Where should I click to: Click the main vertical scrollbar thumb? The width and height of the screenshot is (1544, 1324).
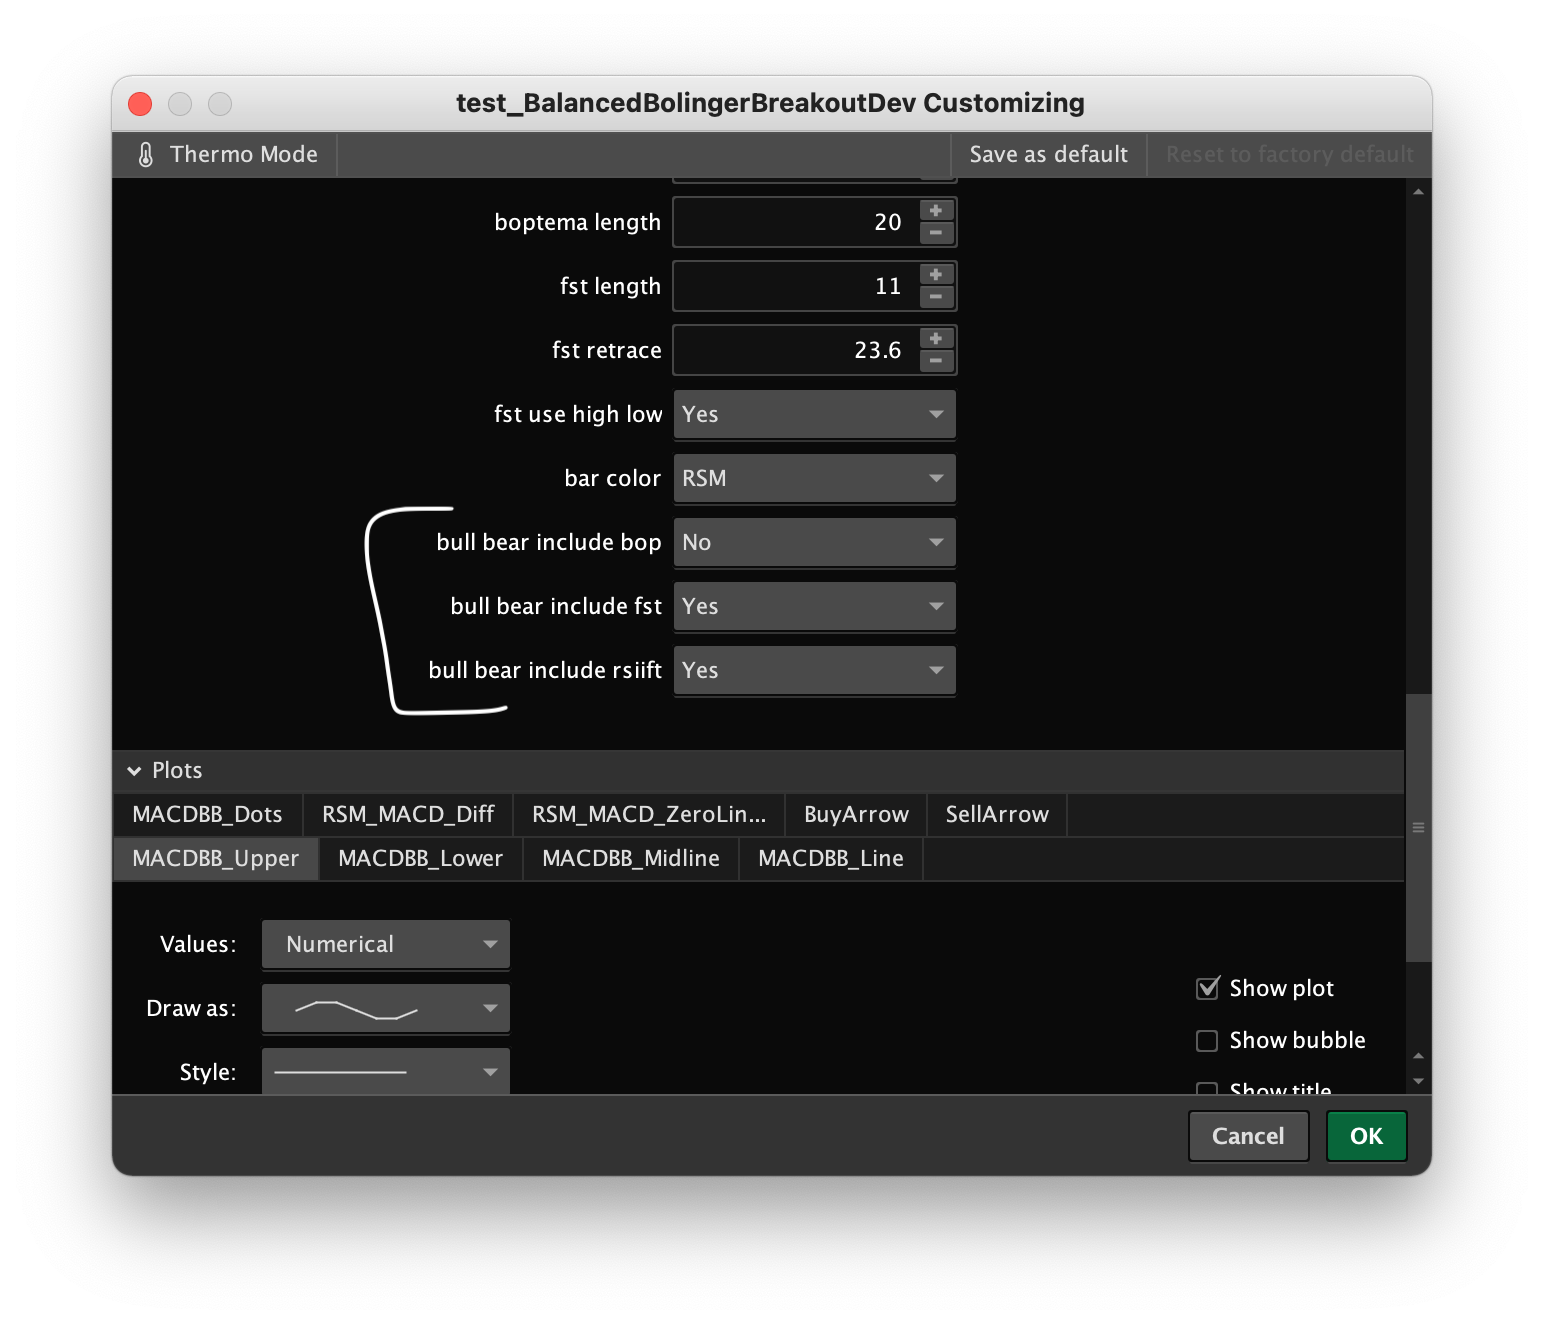[x=1418, y=827]
